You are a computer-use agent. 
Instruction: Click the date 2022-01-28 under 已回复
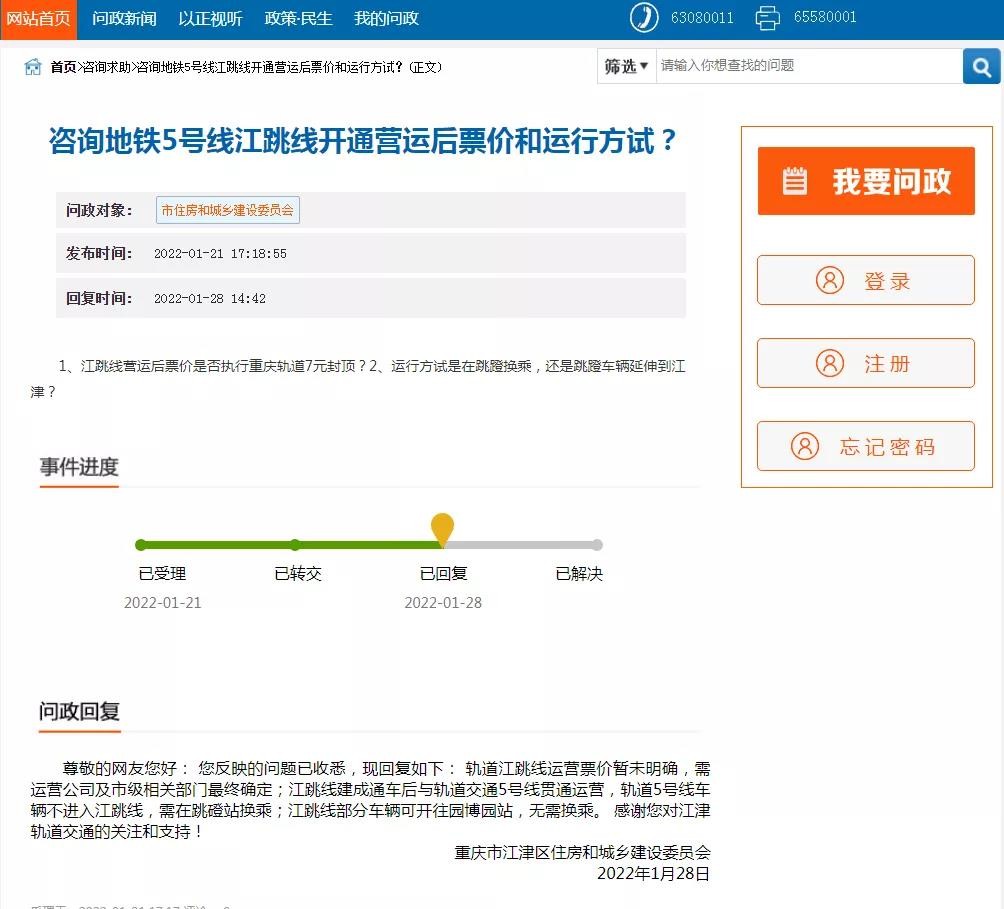coord(443,602)
